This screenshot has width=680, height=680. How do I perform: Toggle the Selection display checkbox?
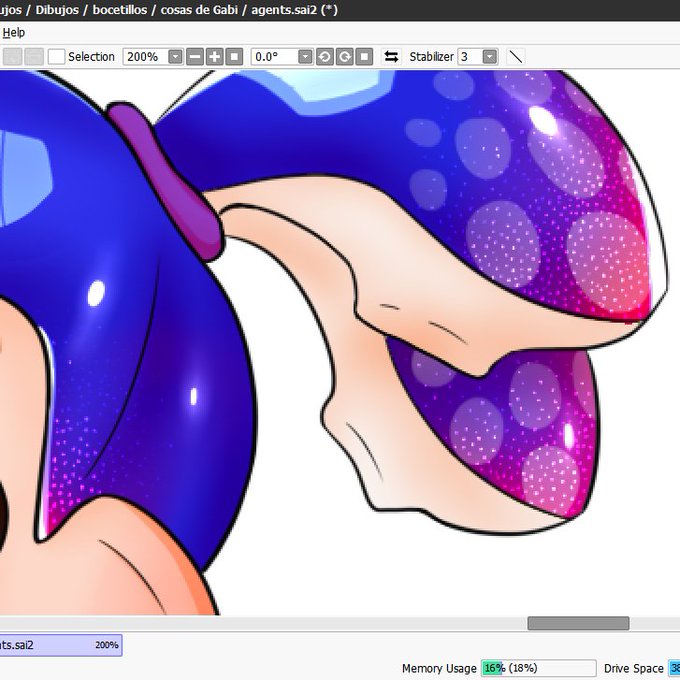56,57
